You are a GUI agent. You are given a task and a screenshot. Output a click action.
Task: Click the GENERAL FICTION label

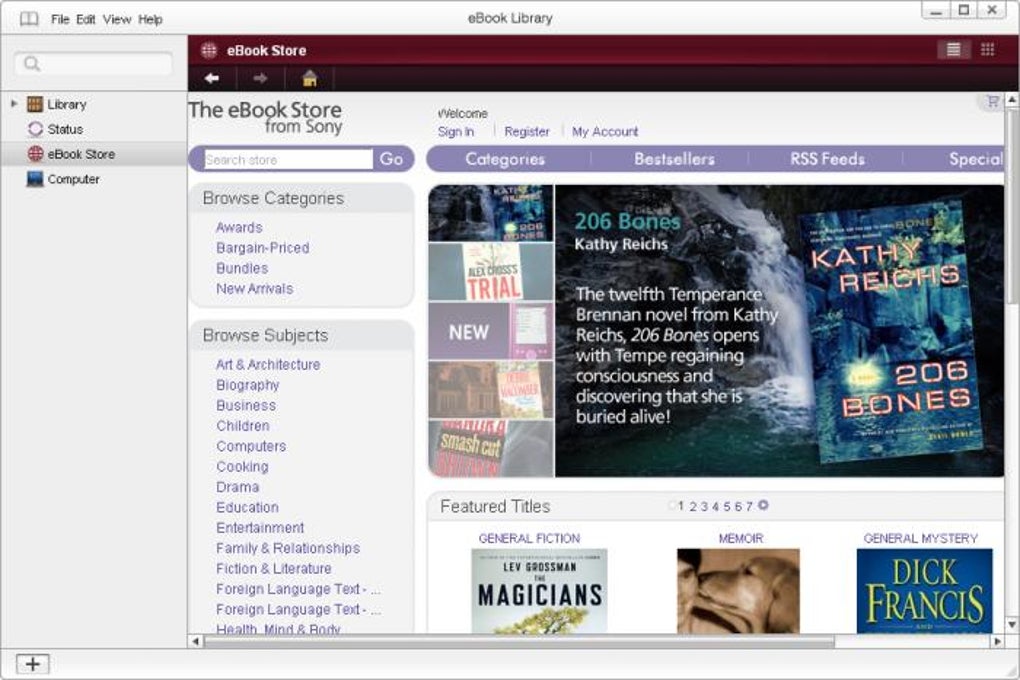pos(529,538)
